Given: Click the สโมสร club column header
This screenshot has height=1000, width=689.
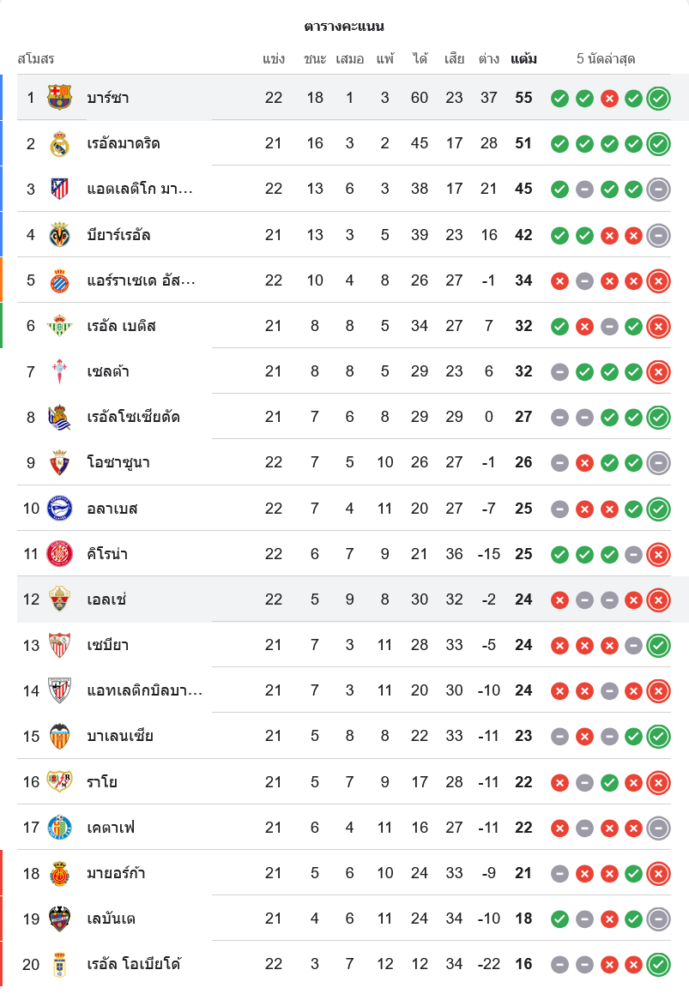Looking at the screenshot, I should point(36,59).
